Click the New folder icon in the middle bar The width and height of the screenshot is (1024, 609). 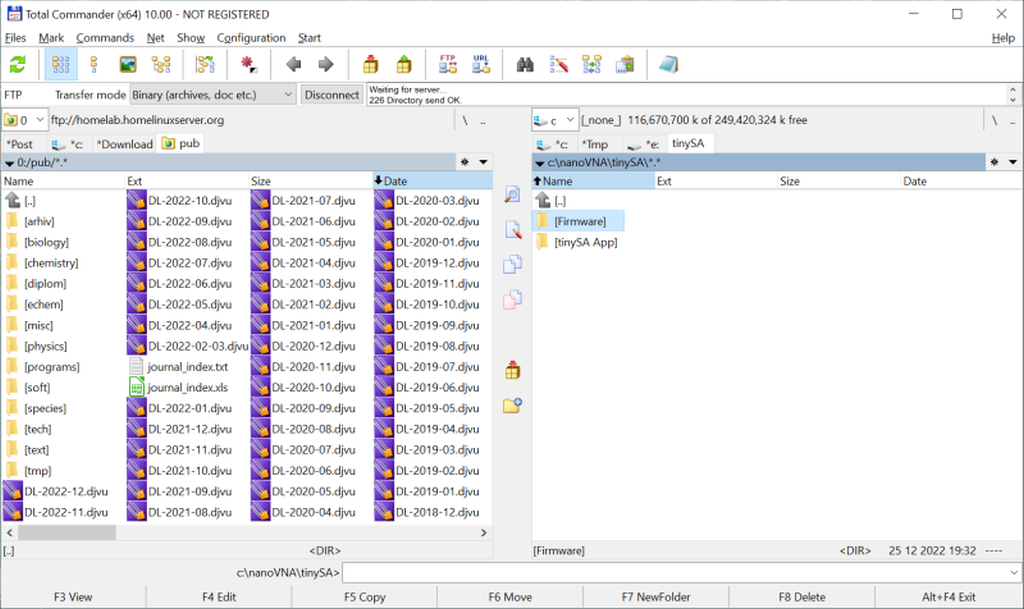(x=513, y=405)
